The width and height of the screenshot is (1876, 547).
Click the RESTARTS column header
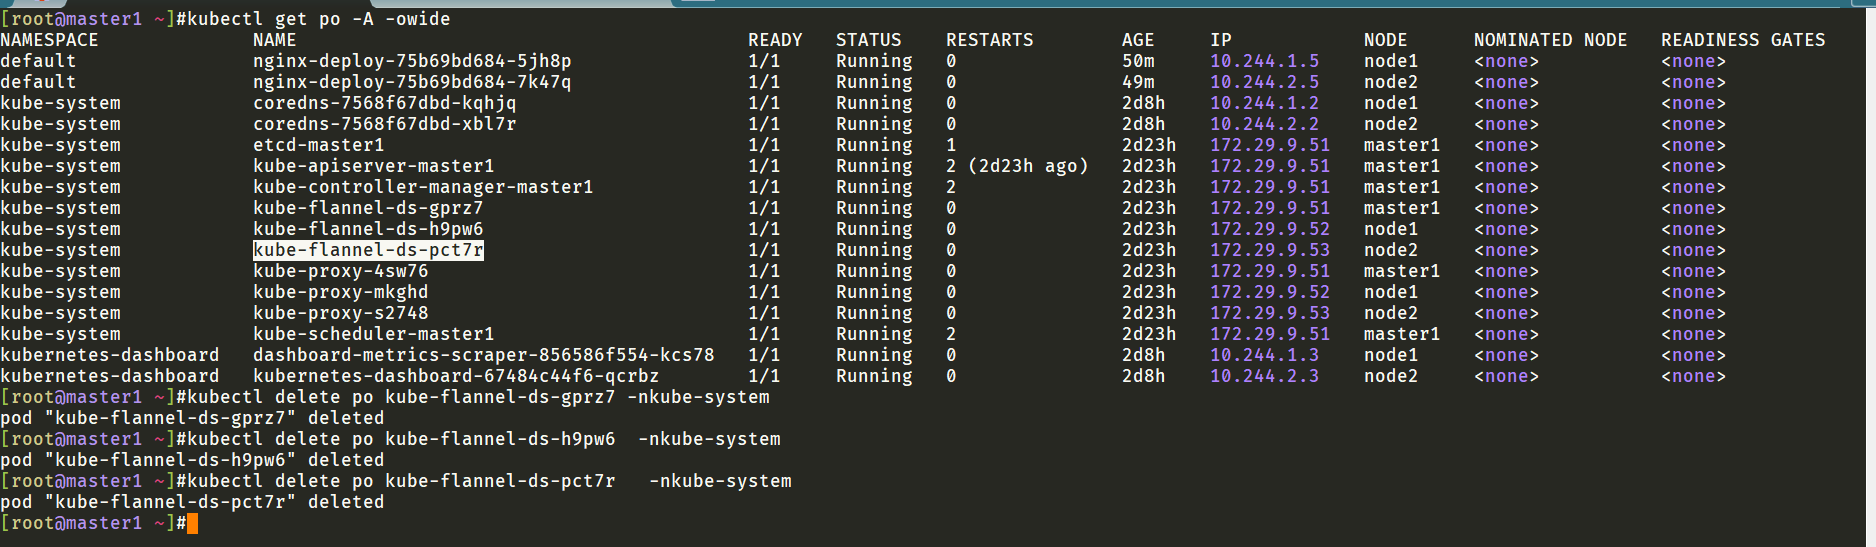pyautogui.click(x=990, y=40)
